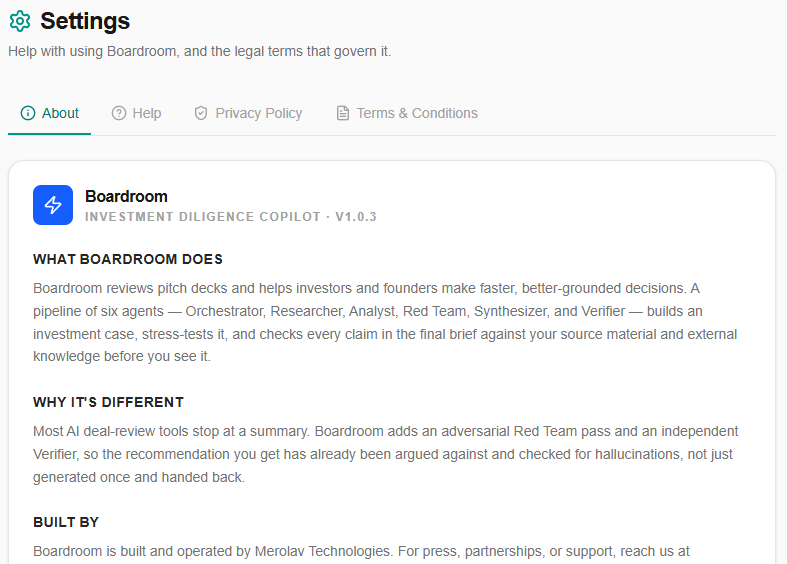Screen dimensions: 787x564
Task: Click the paragraph describing six agents pipeline
Action: [385, 323]
